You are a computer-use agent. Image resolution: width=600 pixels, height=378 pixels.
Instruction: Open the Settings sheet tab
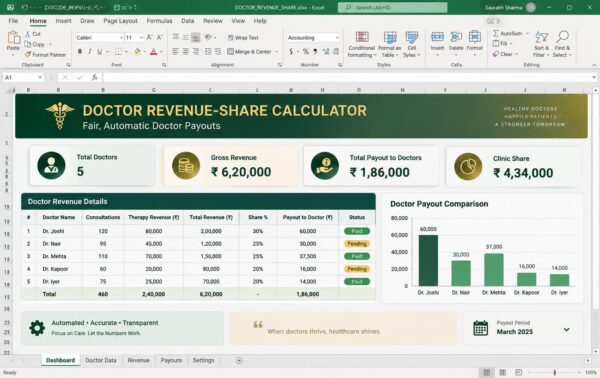point(204,360)
